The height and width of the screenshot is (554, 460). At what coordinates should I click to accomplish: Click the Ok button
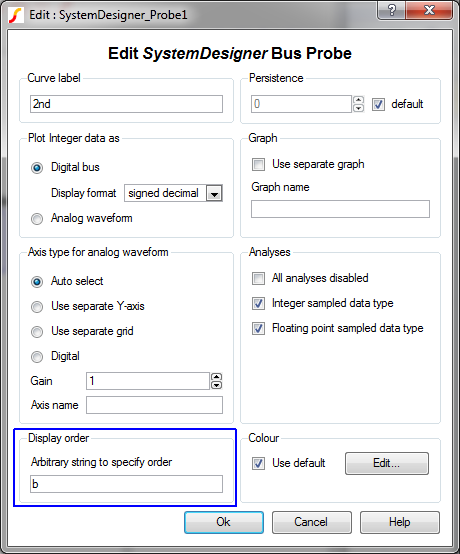click(224, 522)
